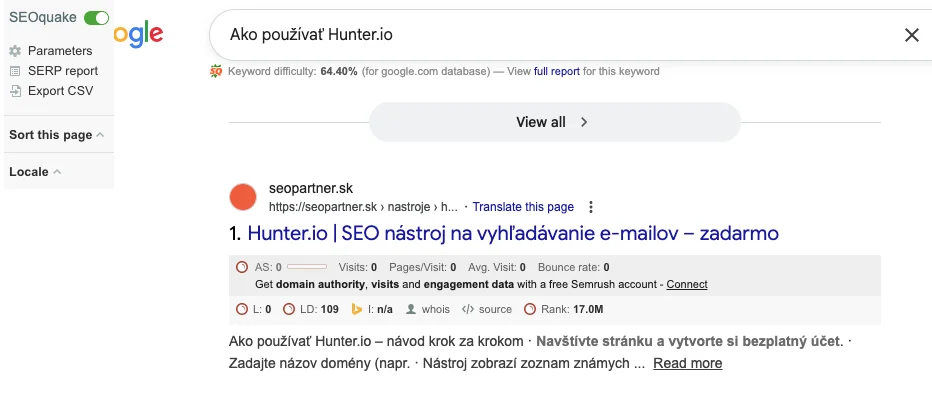The height and width of the screenshot is (402, 932).
Task: Expand the Locale section
Action: tap(35, 172)
